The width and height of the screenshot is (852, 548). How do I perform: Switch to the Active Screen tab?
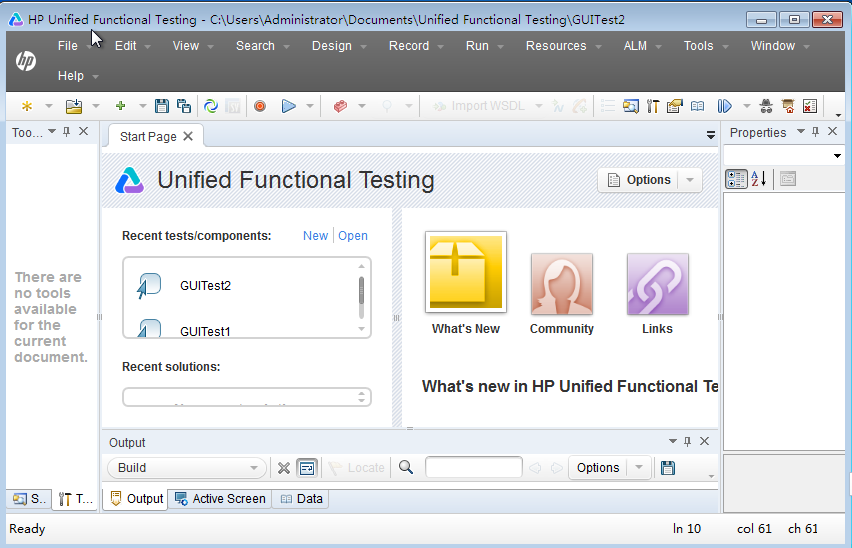click(220, 499)
